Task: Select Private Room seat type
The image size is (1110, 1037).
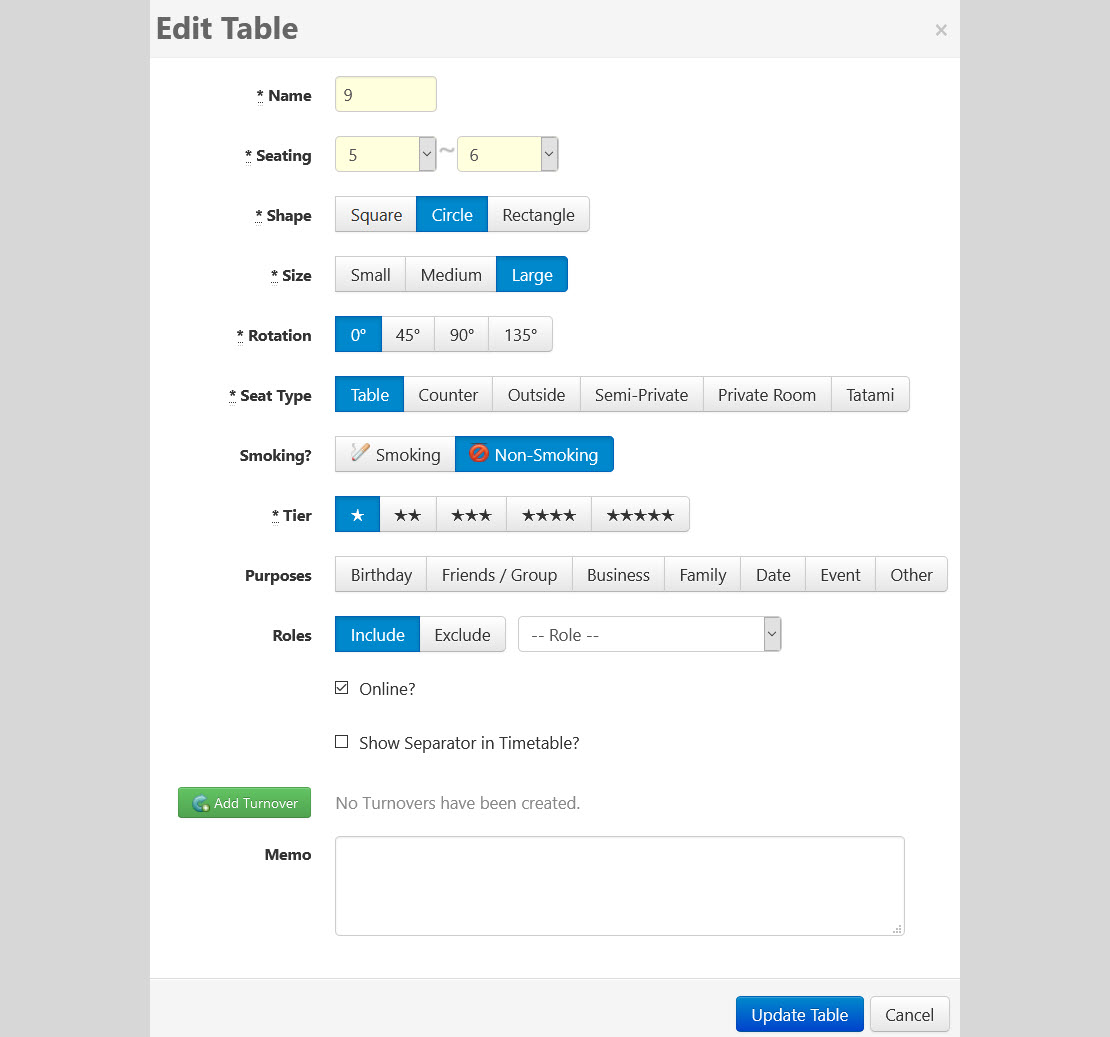Action: 767,395
